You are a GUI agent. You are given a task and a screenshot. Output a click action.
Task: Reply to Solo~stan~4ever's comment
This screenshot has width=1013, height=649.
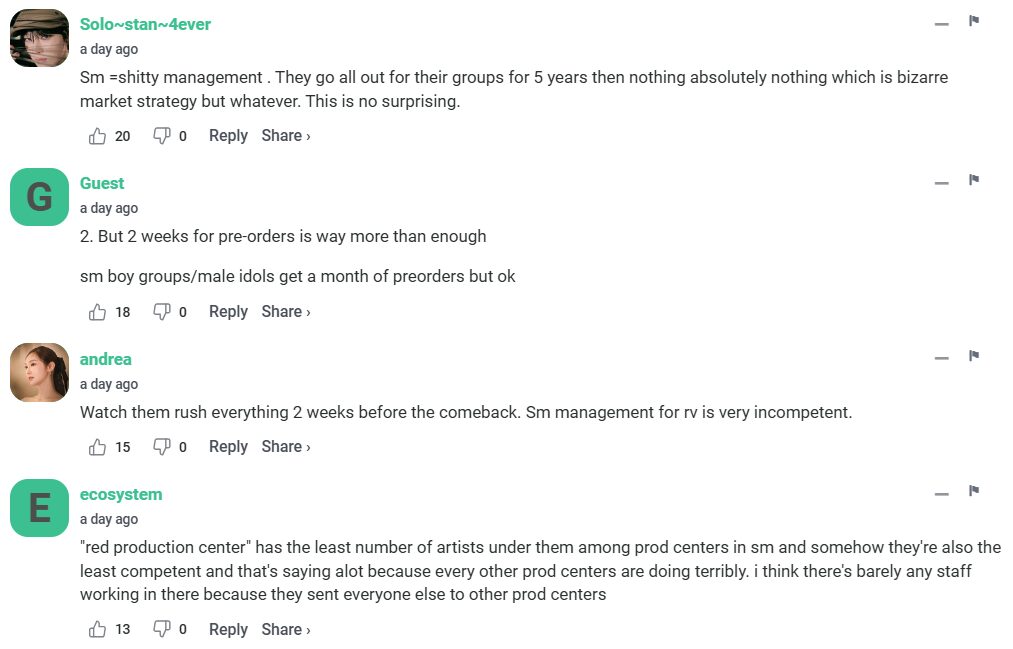[x=228, y=136]
